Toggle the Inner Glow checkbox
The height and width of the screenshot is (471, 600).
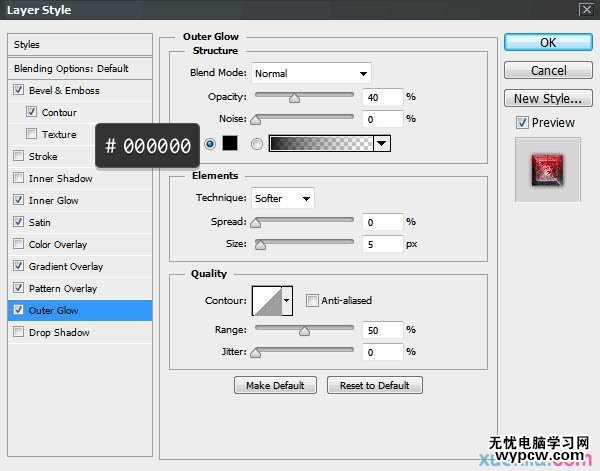tap(18, 200)
